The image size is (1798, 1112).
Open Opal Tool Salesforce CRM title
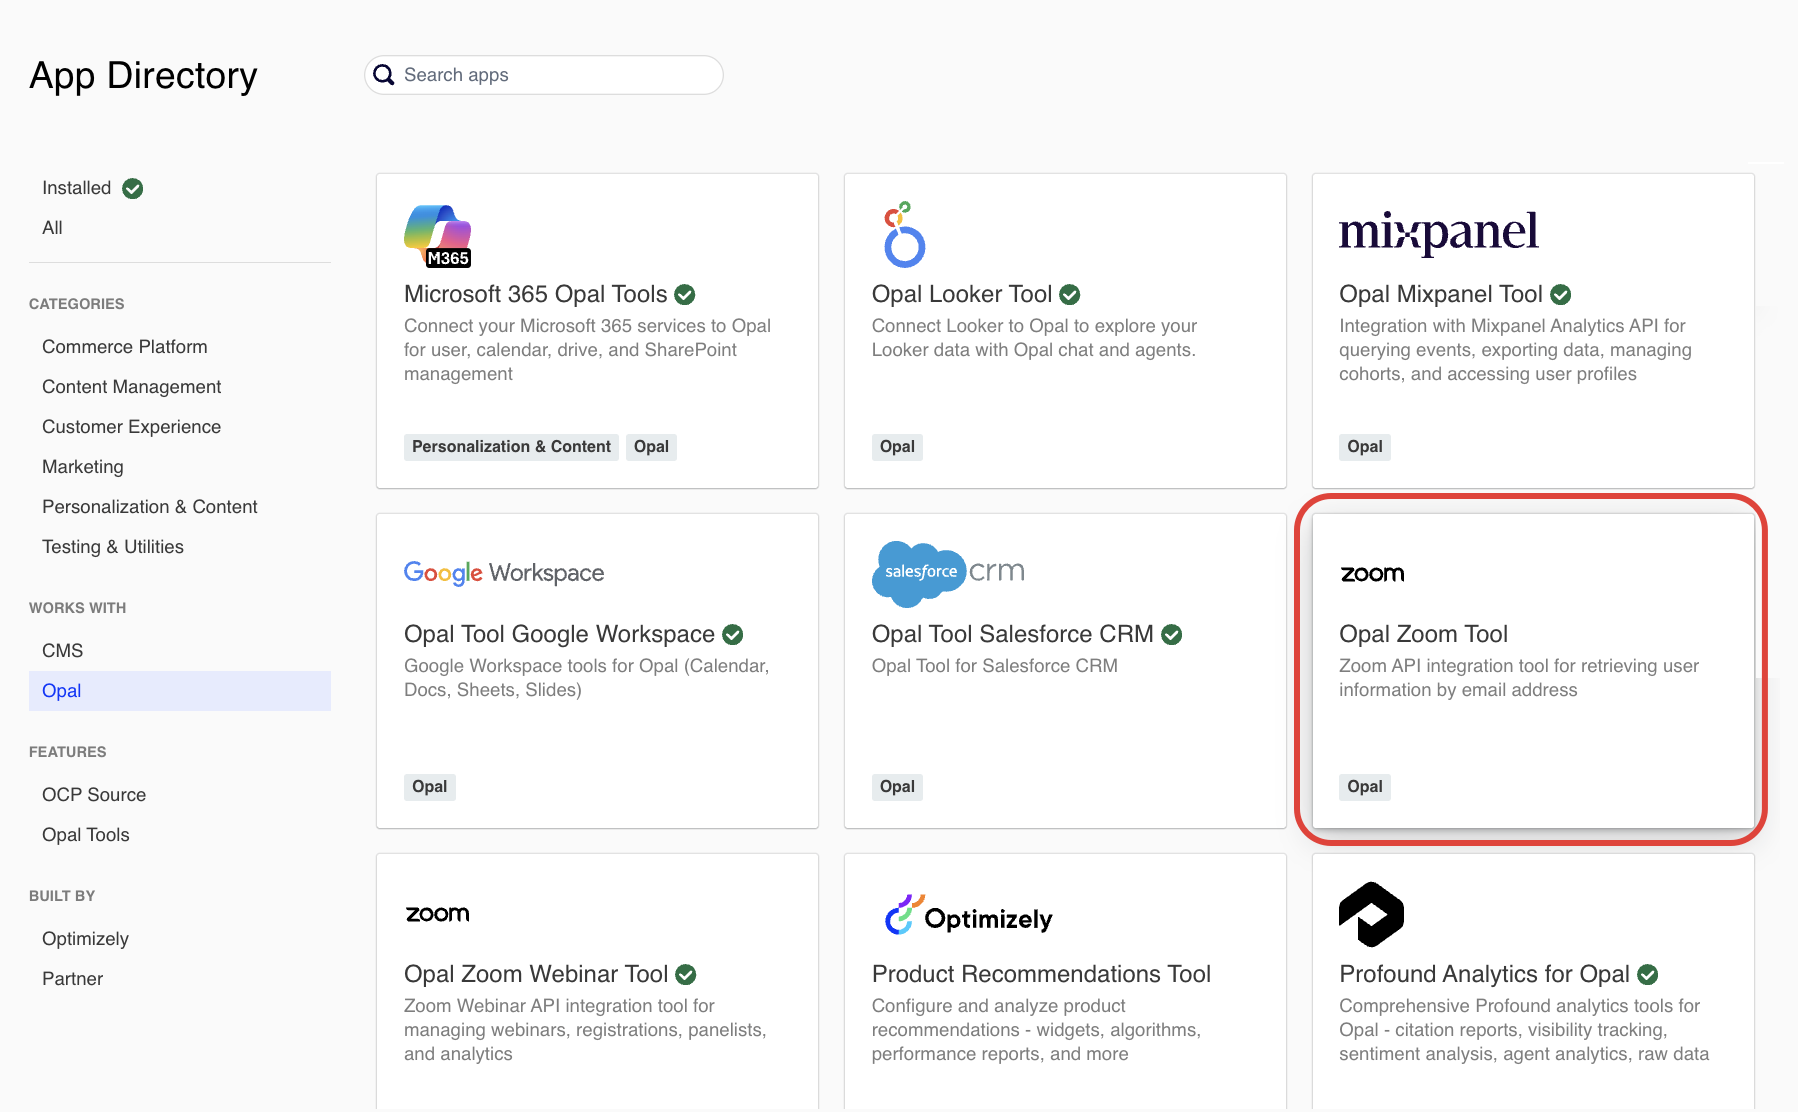(x=1012, y=634)
